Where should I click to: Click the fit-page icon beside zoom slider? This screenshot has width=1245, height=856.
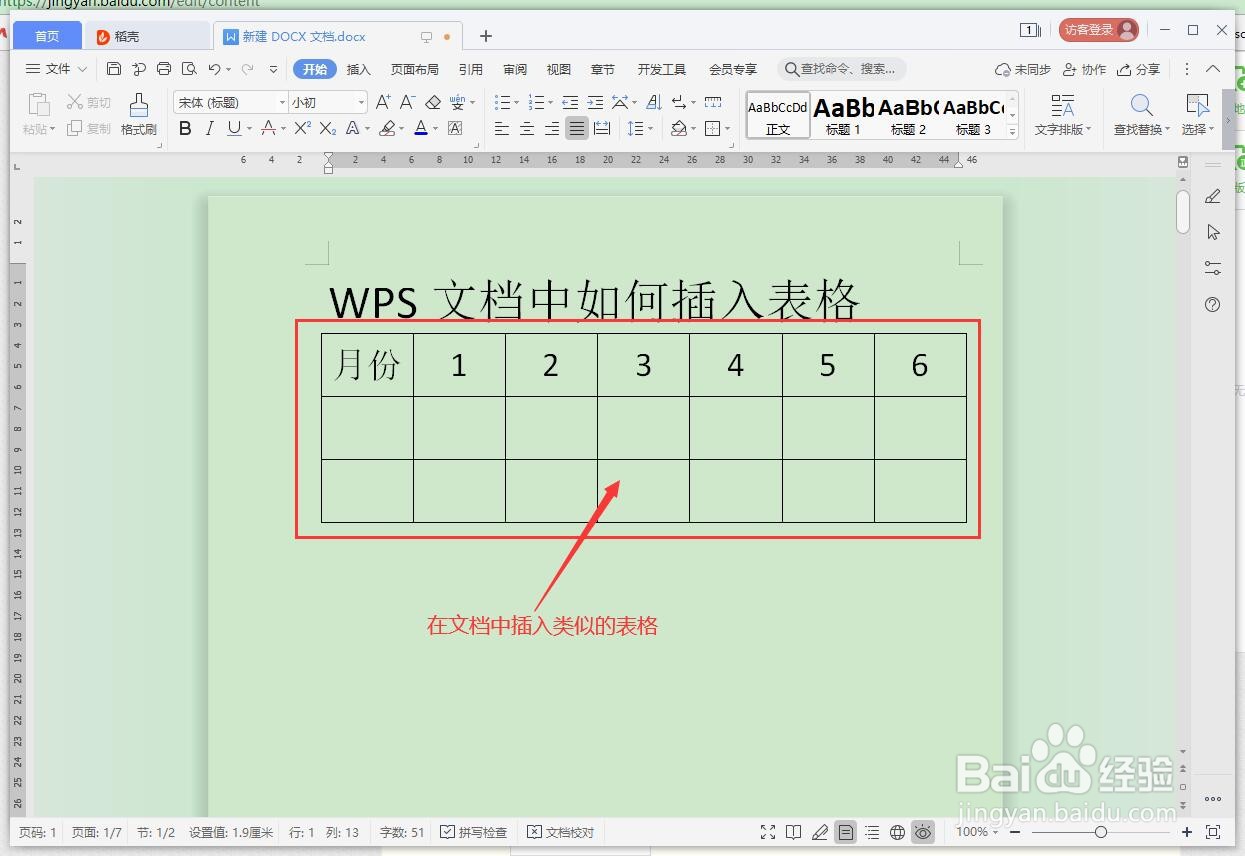click(1213, 832)
